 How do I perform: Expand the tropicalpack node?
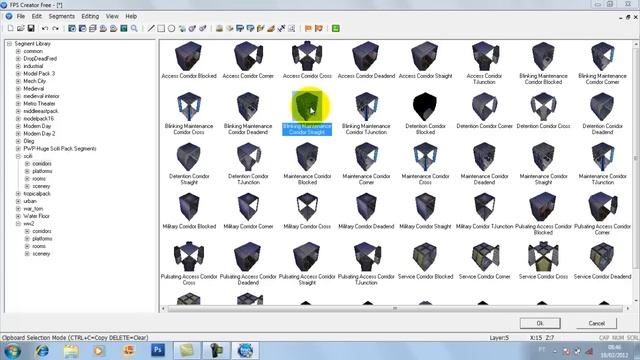pyautogui.click(x=18, y=193)
